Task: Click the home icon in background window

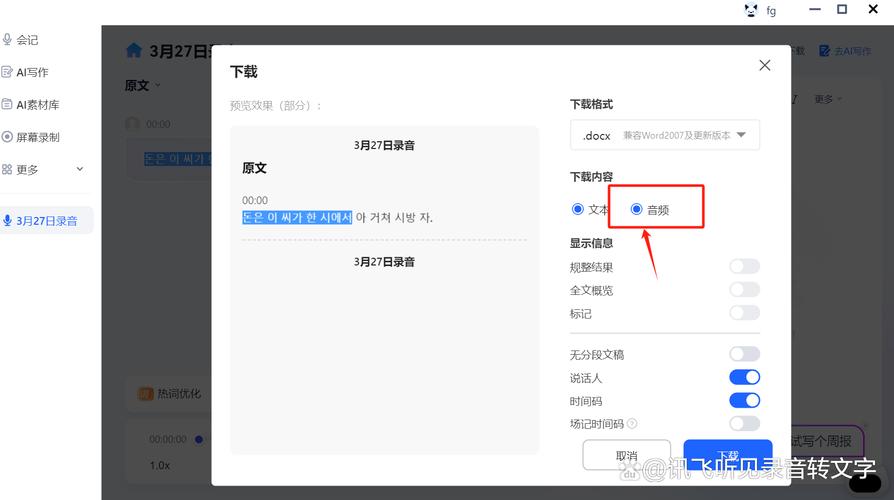Action: [133, 51]
